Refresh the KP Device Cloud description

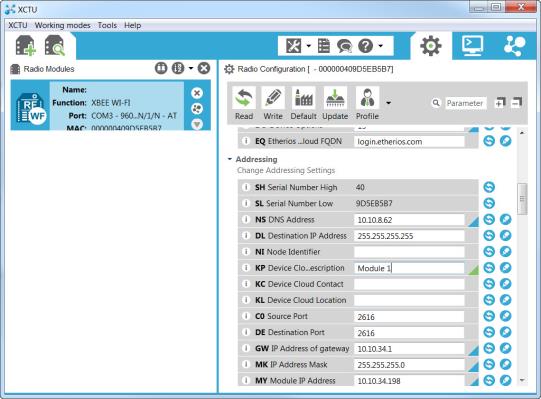click(x=489, y=268)
